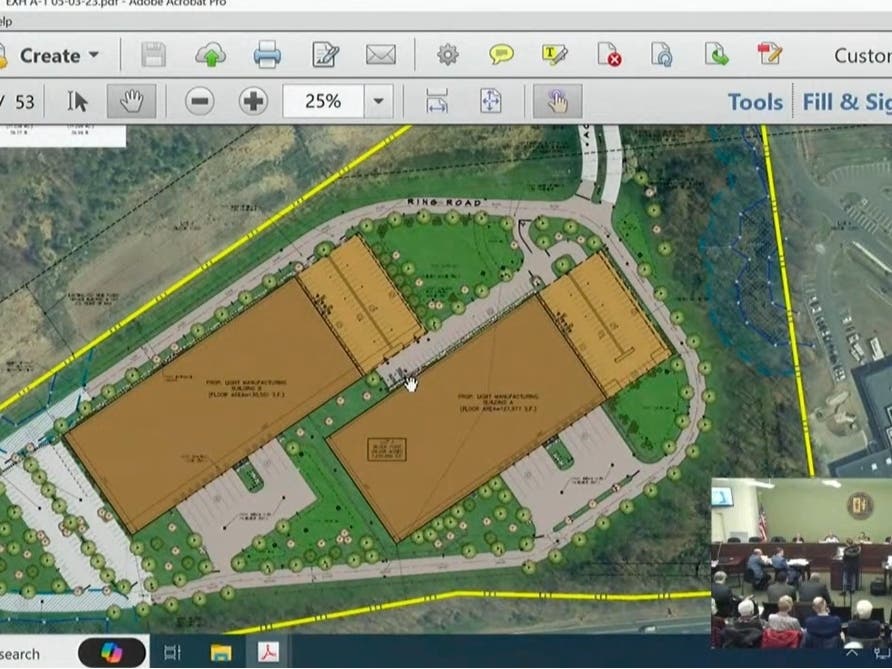Screen dimensions: 892x669
Task: Activate the Hand pan tool
Action: (131, 101)
